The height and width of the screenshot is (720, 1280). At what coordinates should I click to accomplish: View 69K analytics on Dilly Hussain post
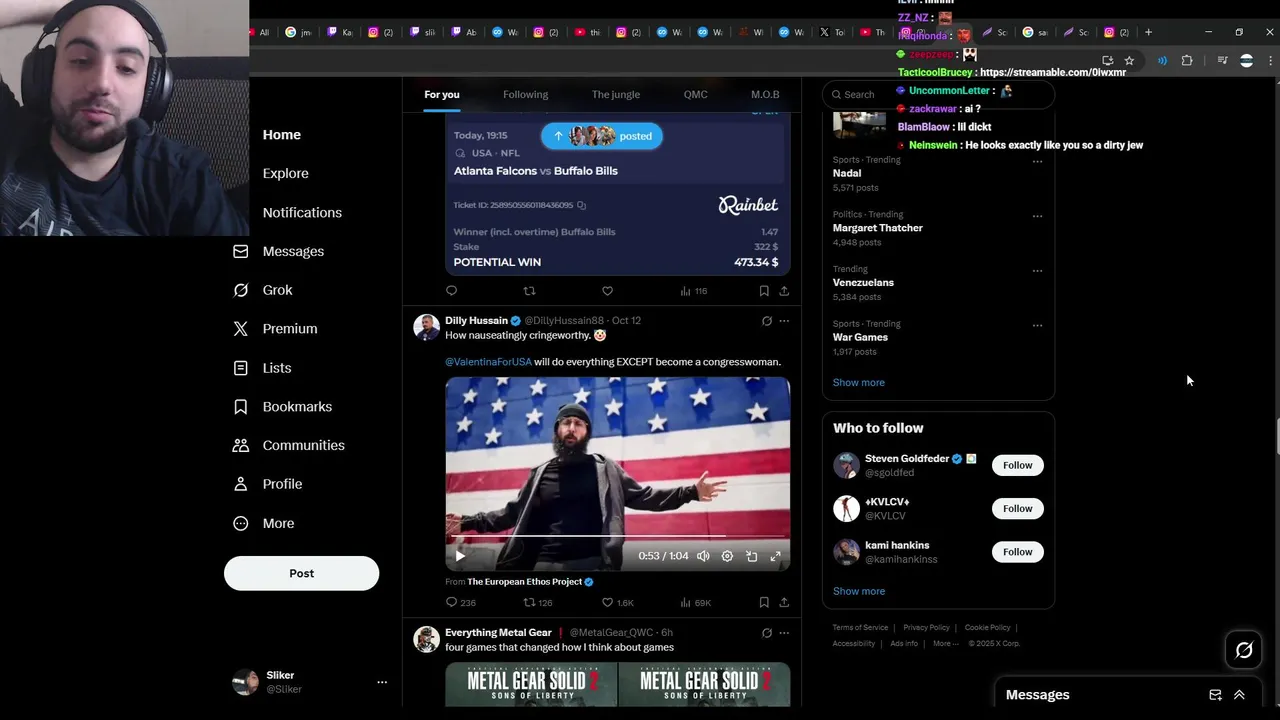695,603
